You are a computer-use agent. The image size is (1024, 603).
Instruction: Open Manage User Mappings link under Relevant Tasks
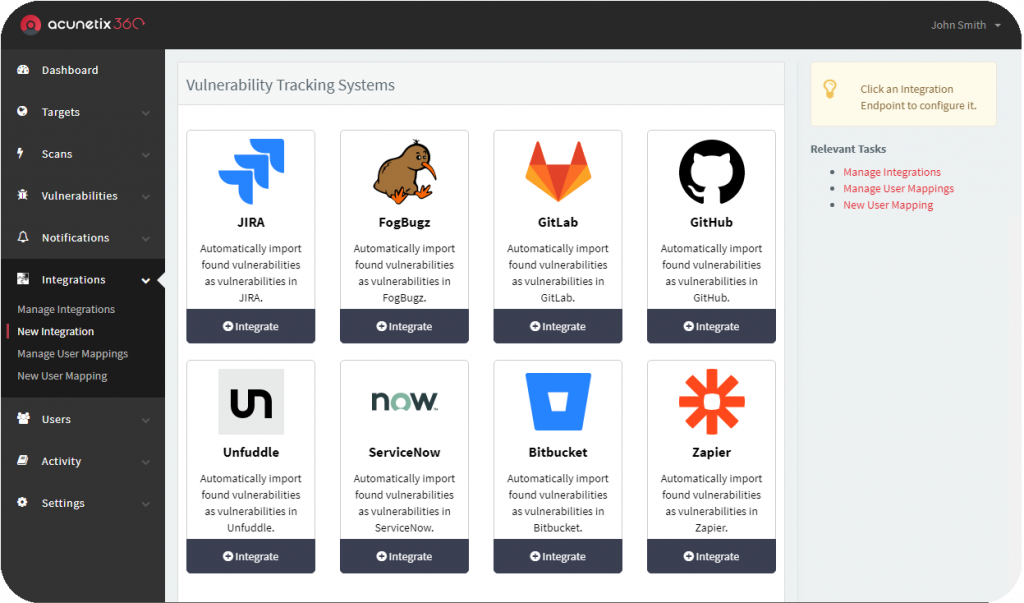pyautogui.click(x=898, y=188)
